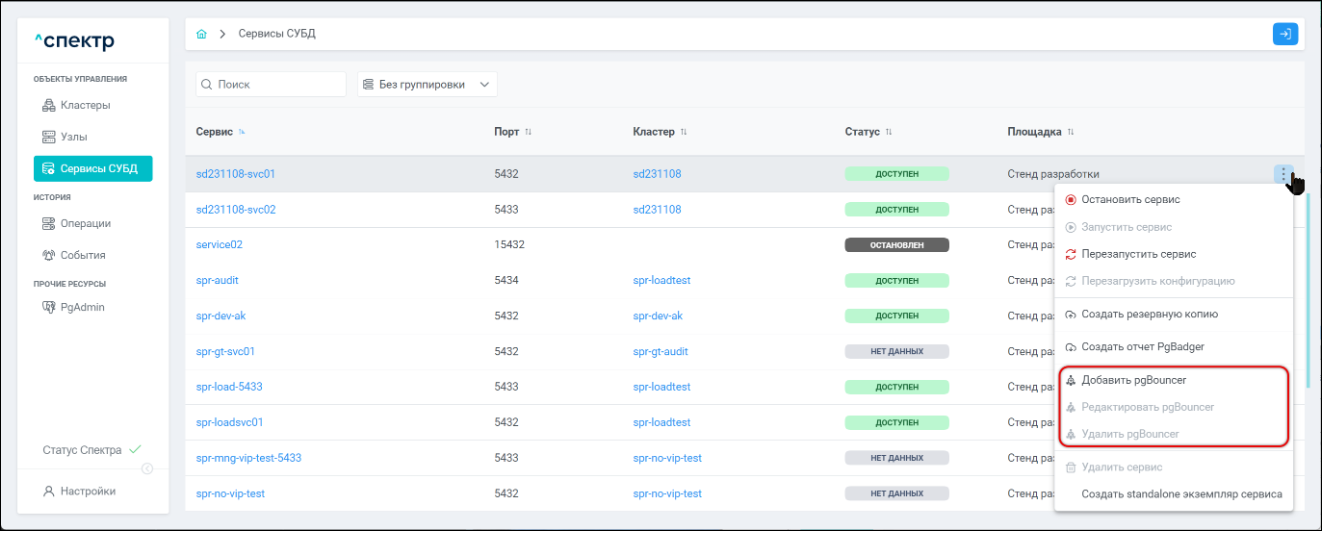Choose Перезапустить сервис menu item
1323x533 pixels.
pos(1138,254)
